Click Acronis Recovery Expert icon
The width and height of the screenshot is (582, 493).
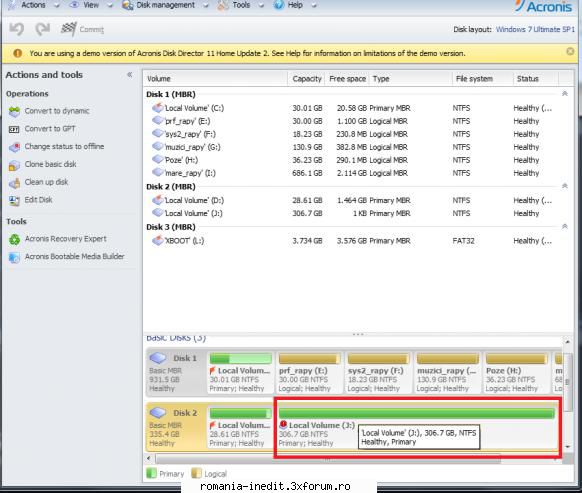click(14, 239)
